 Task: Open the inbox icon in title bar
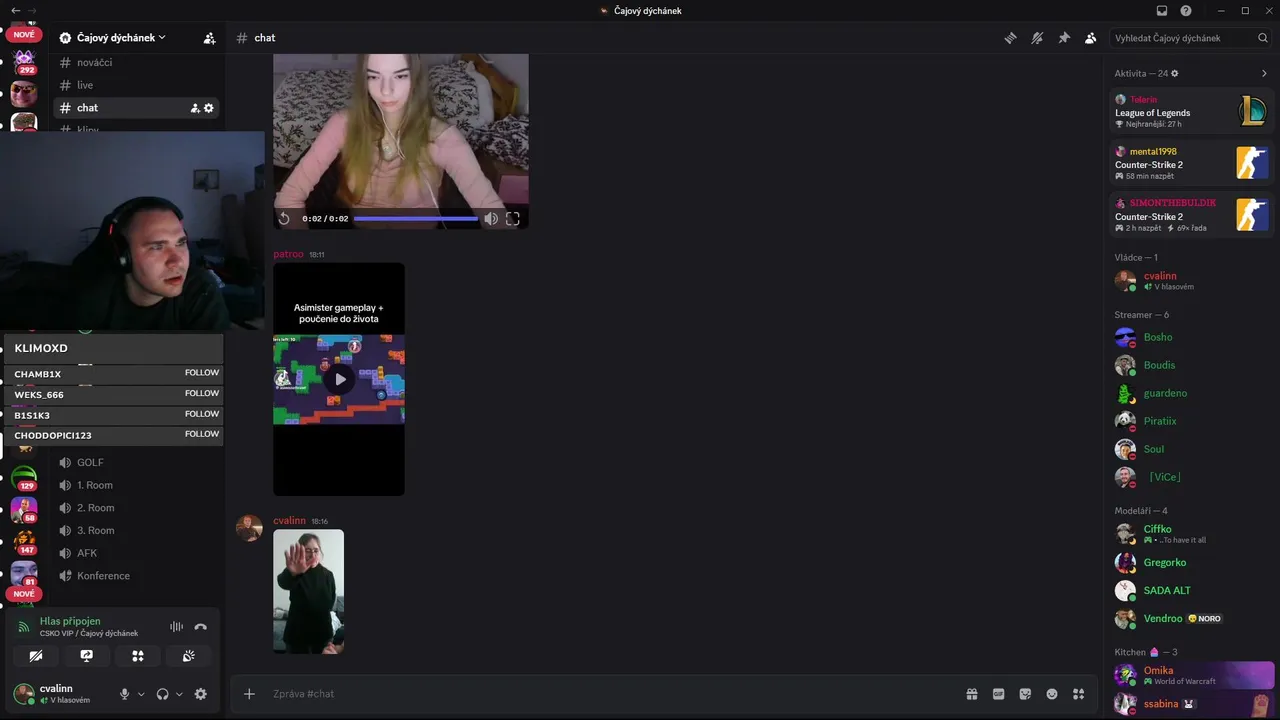1162,11
